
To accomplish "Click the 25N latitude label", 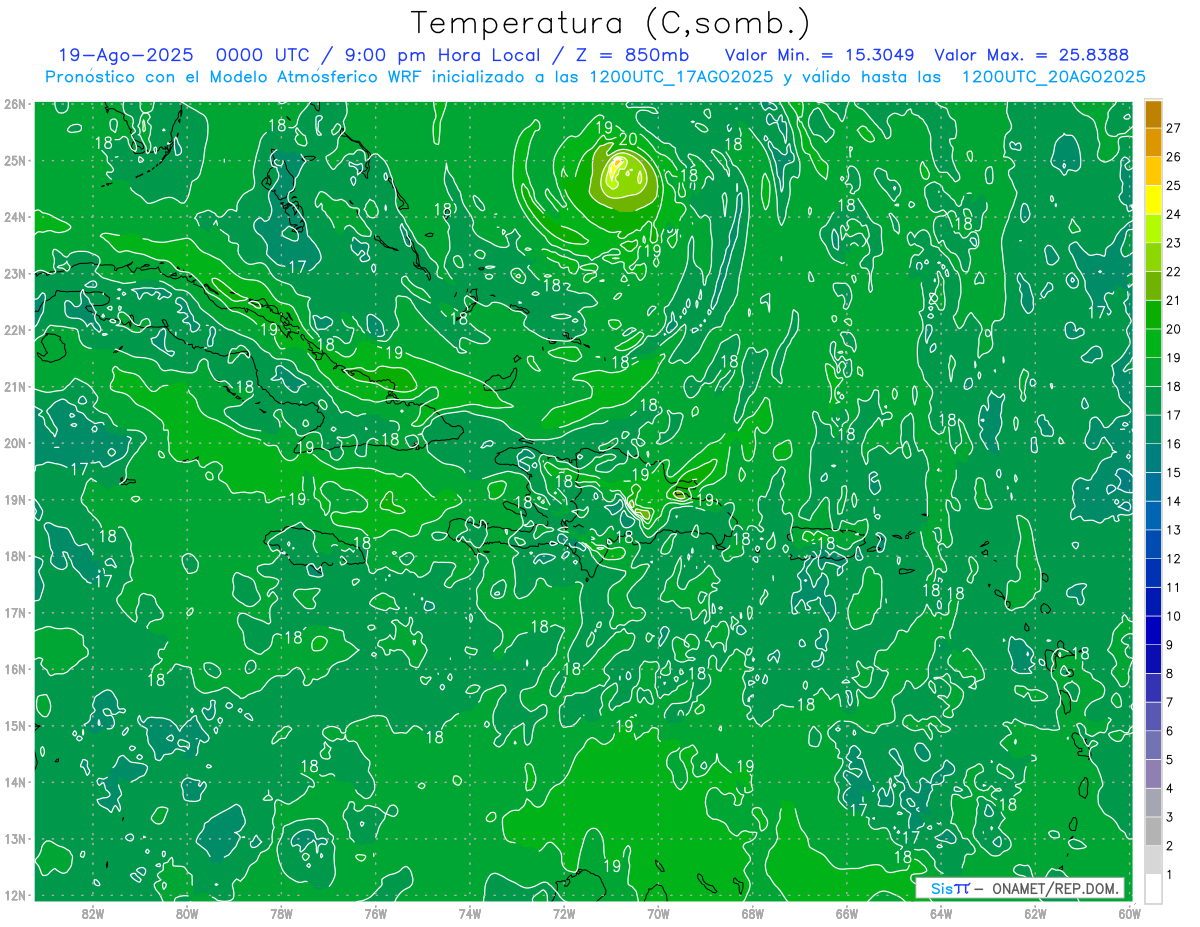I will (x=15, y=161).
